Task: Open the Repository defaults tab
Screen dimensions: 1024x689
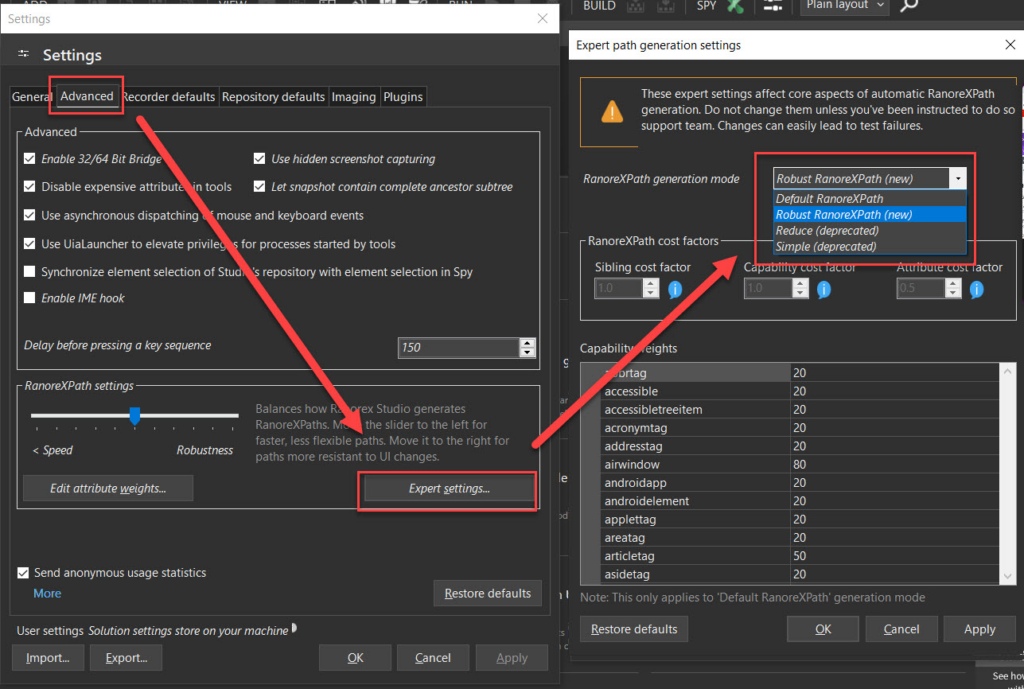Action: click(273, 97)
